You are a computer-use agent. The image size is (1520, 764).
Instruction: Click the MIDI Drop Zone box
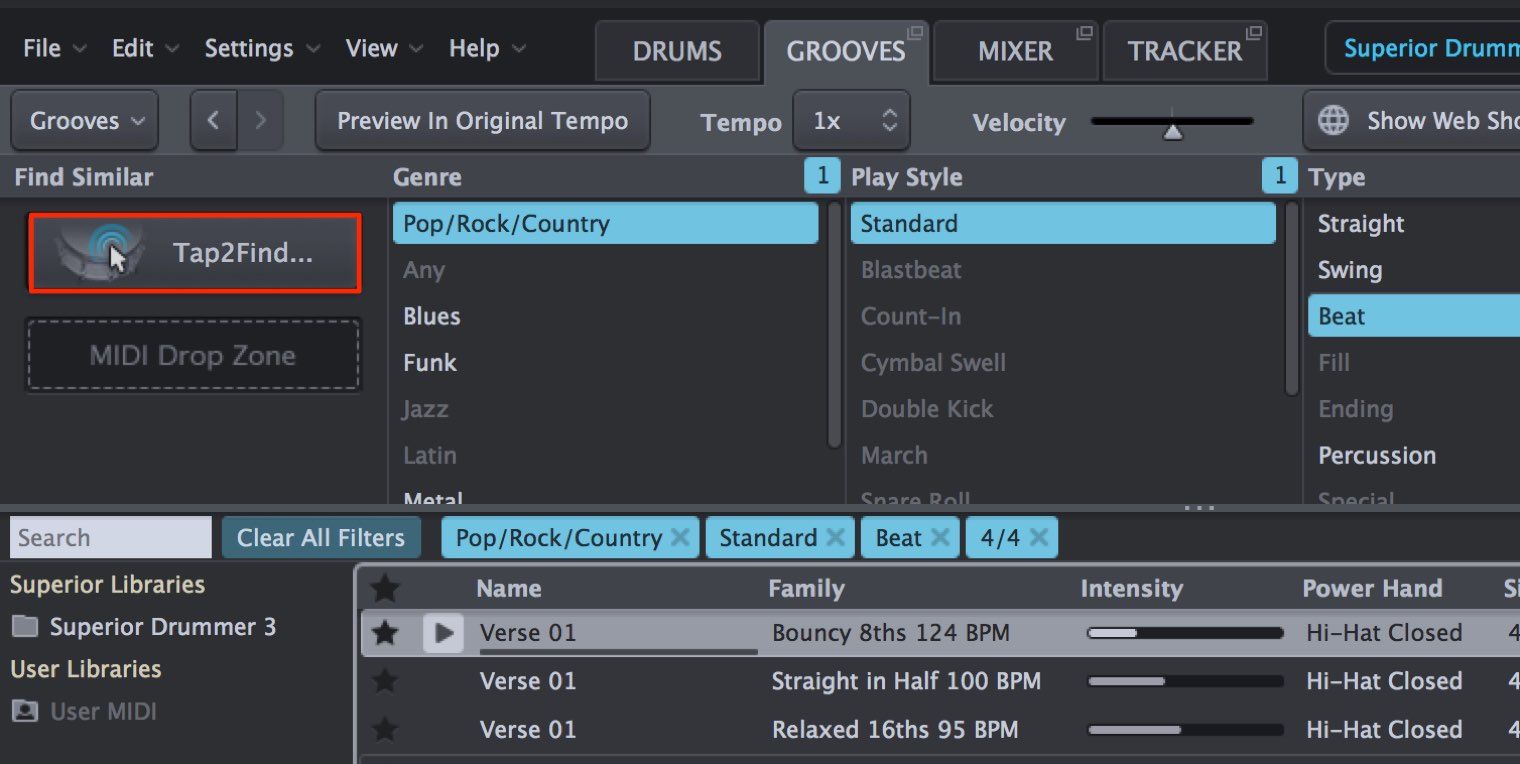pyautogui.click(x=193, y=355)
